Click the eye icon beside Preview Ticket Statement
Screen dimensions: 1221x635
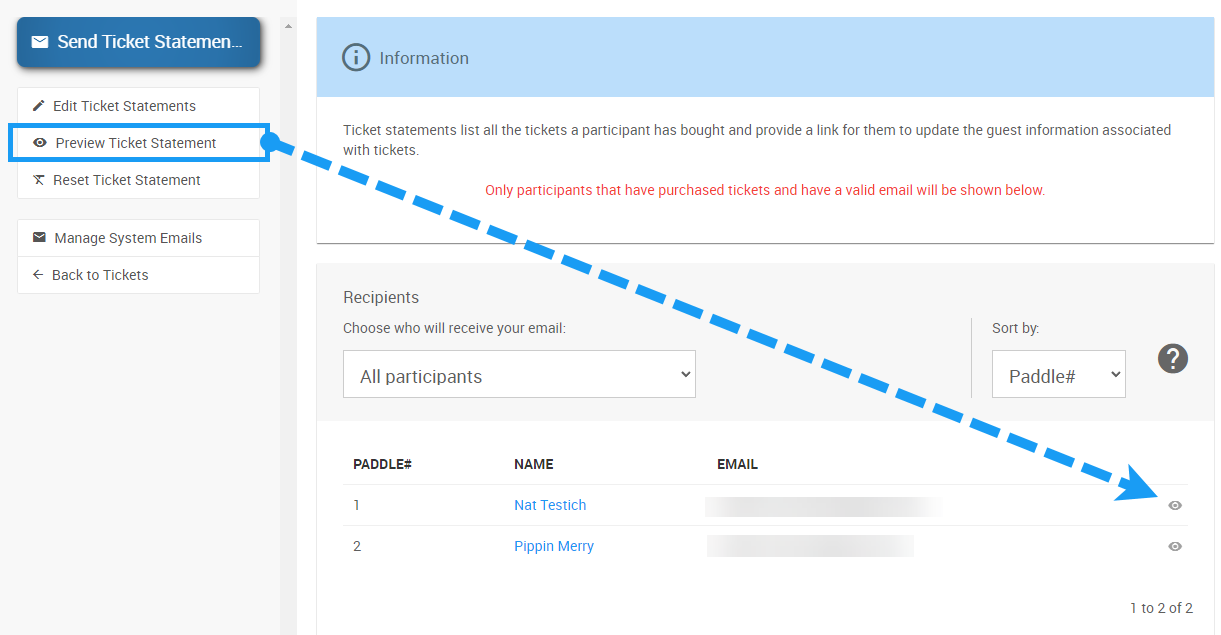(40, 143)
